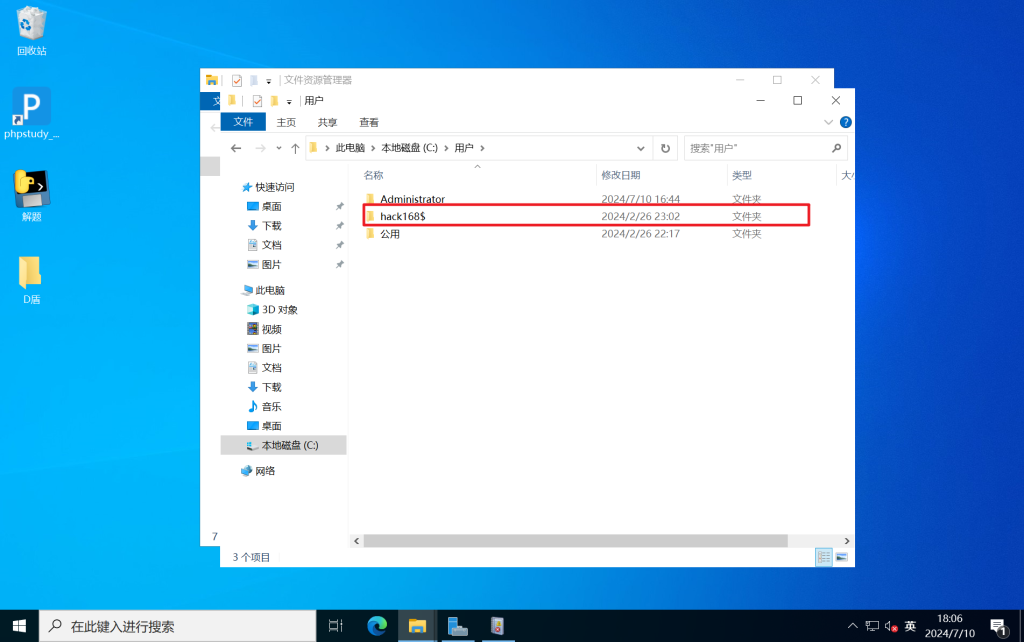Select the D盾 folder on desktop
The width and height of the screenshot is (1024, 642).
(x=31, y=279)
